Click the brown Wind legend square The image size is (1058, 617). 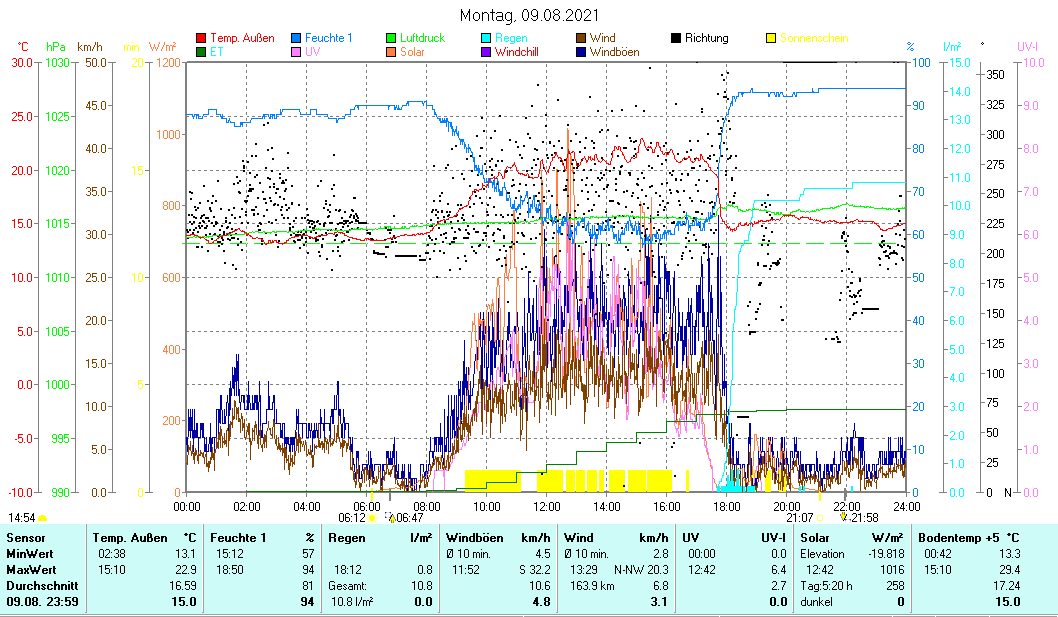(x=580, y=38)
